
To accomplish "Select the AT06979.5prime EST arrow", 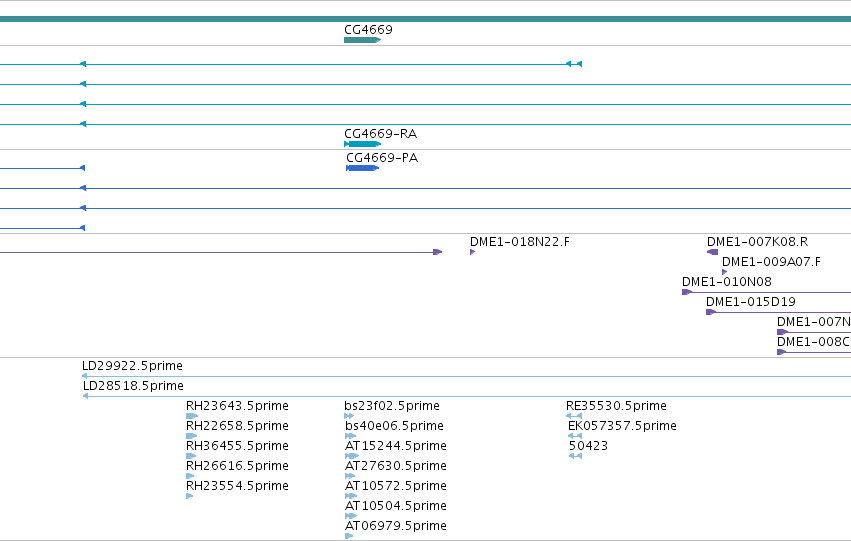I will coord(349,536).
